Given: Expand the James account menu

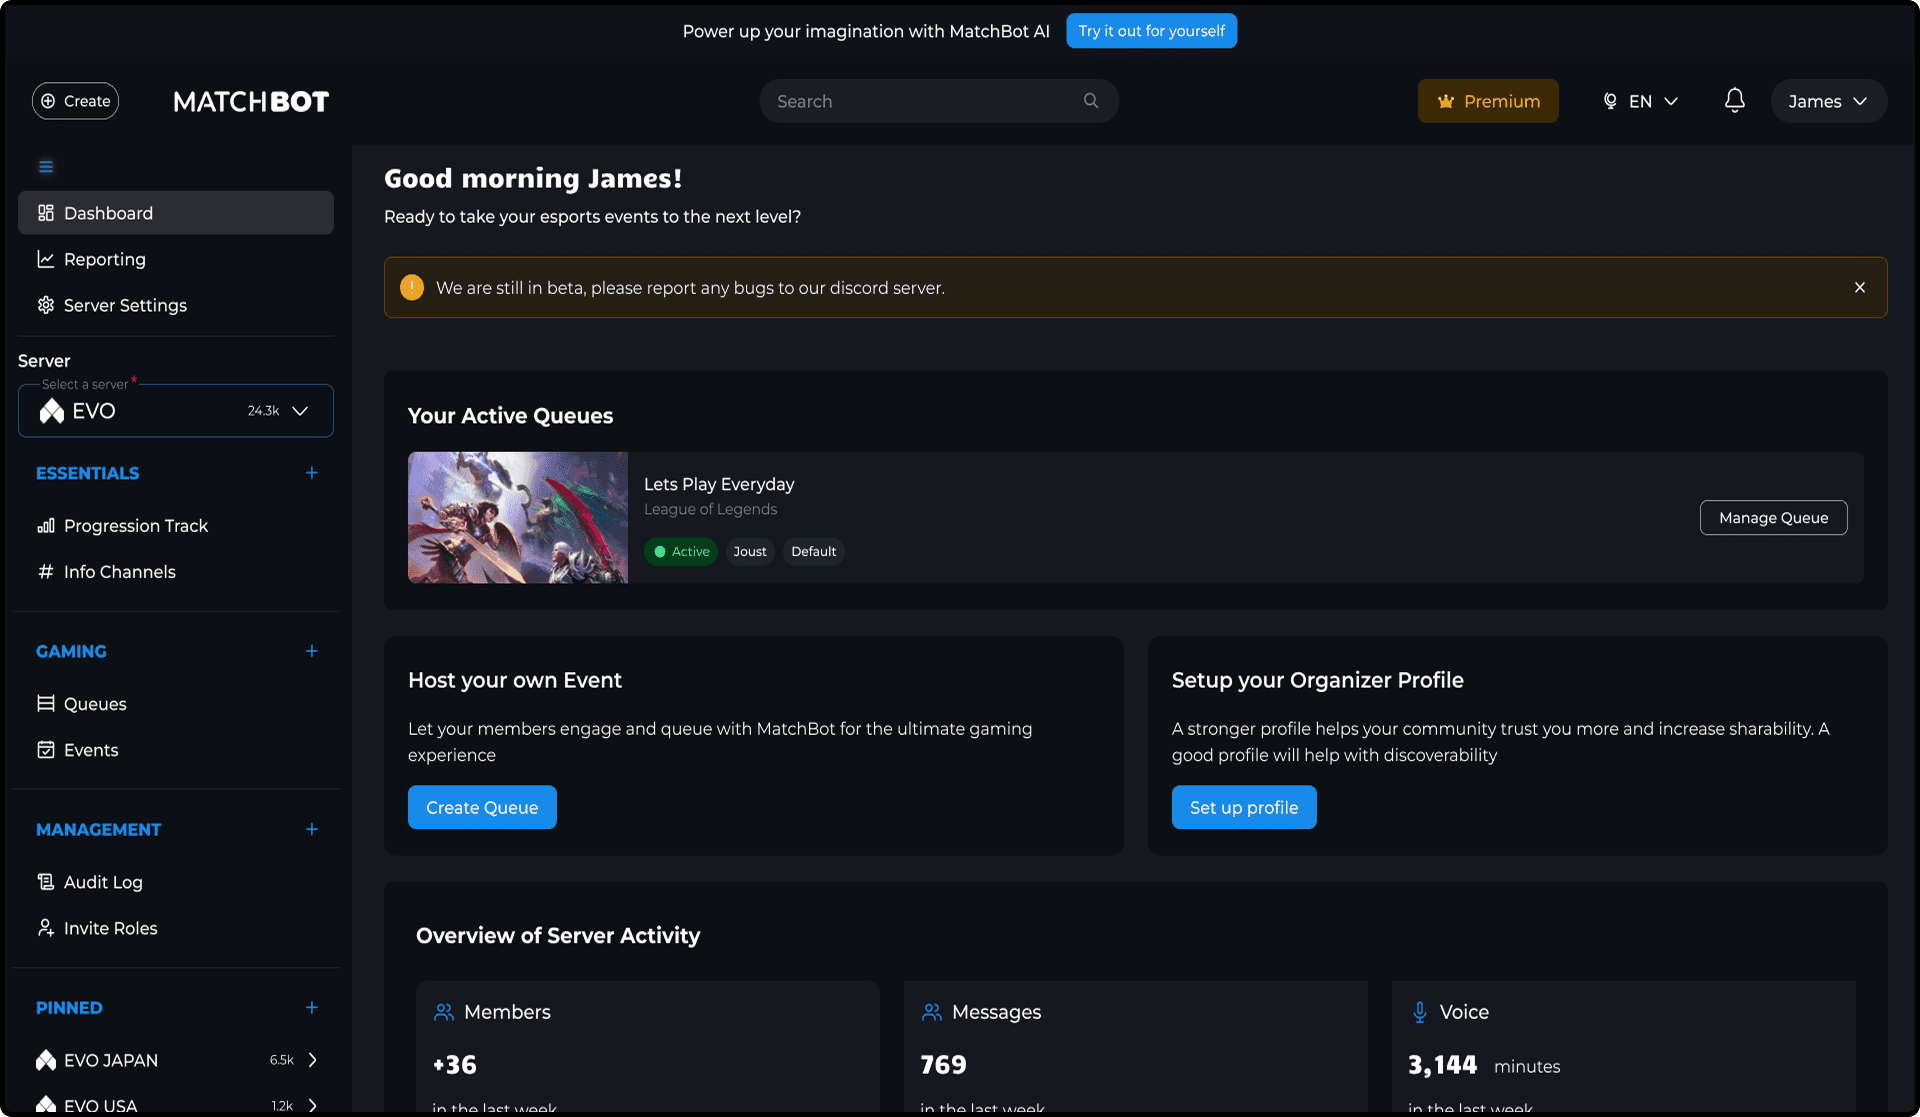Looking at the screenshot, I should point(1828,101).
